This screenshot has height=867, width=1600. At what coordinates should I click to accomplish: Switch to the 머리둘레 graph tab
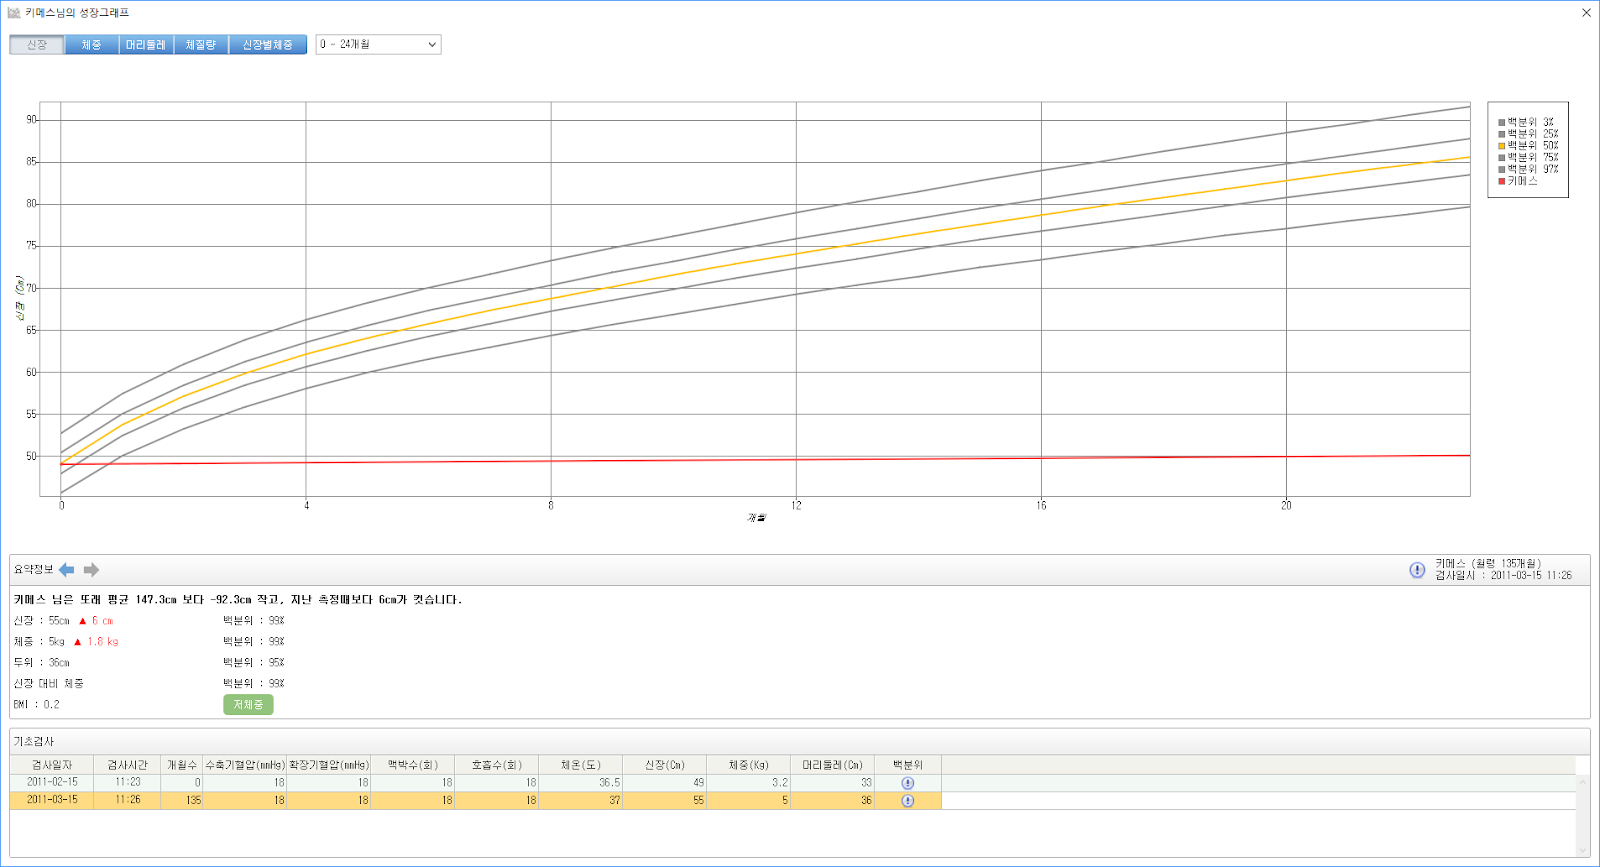146,45
